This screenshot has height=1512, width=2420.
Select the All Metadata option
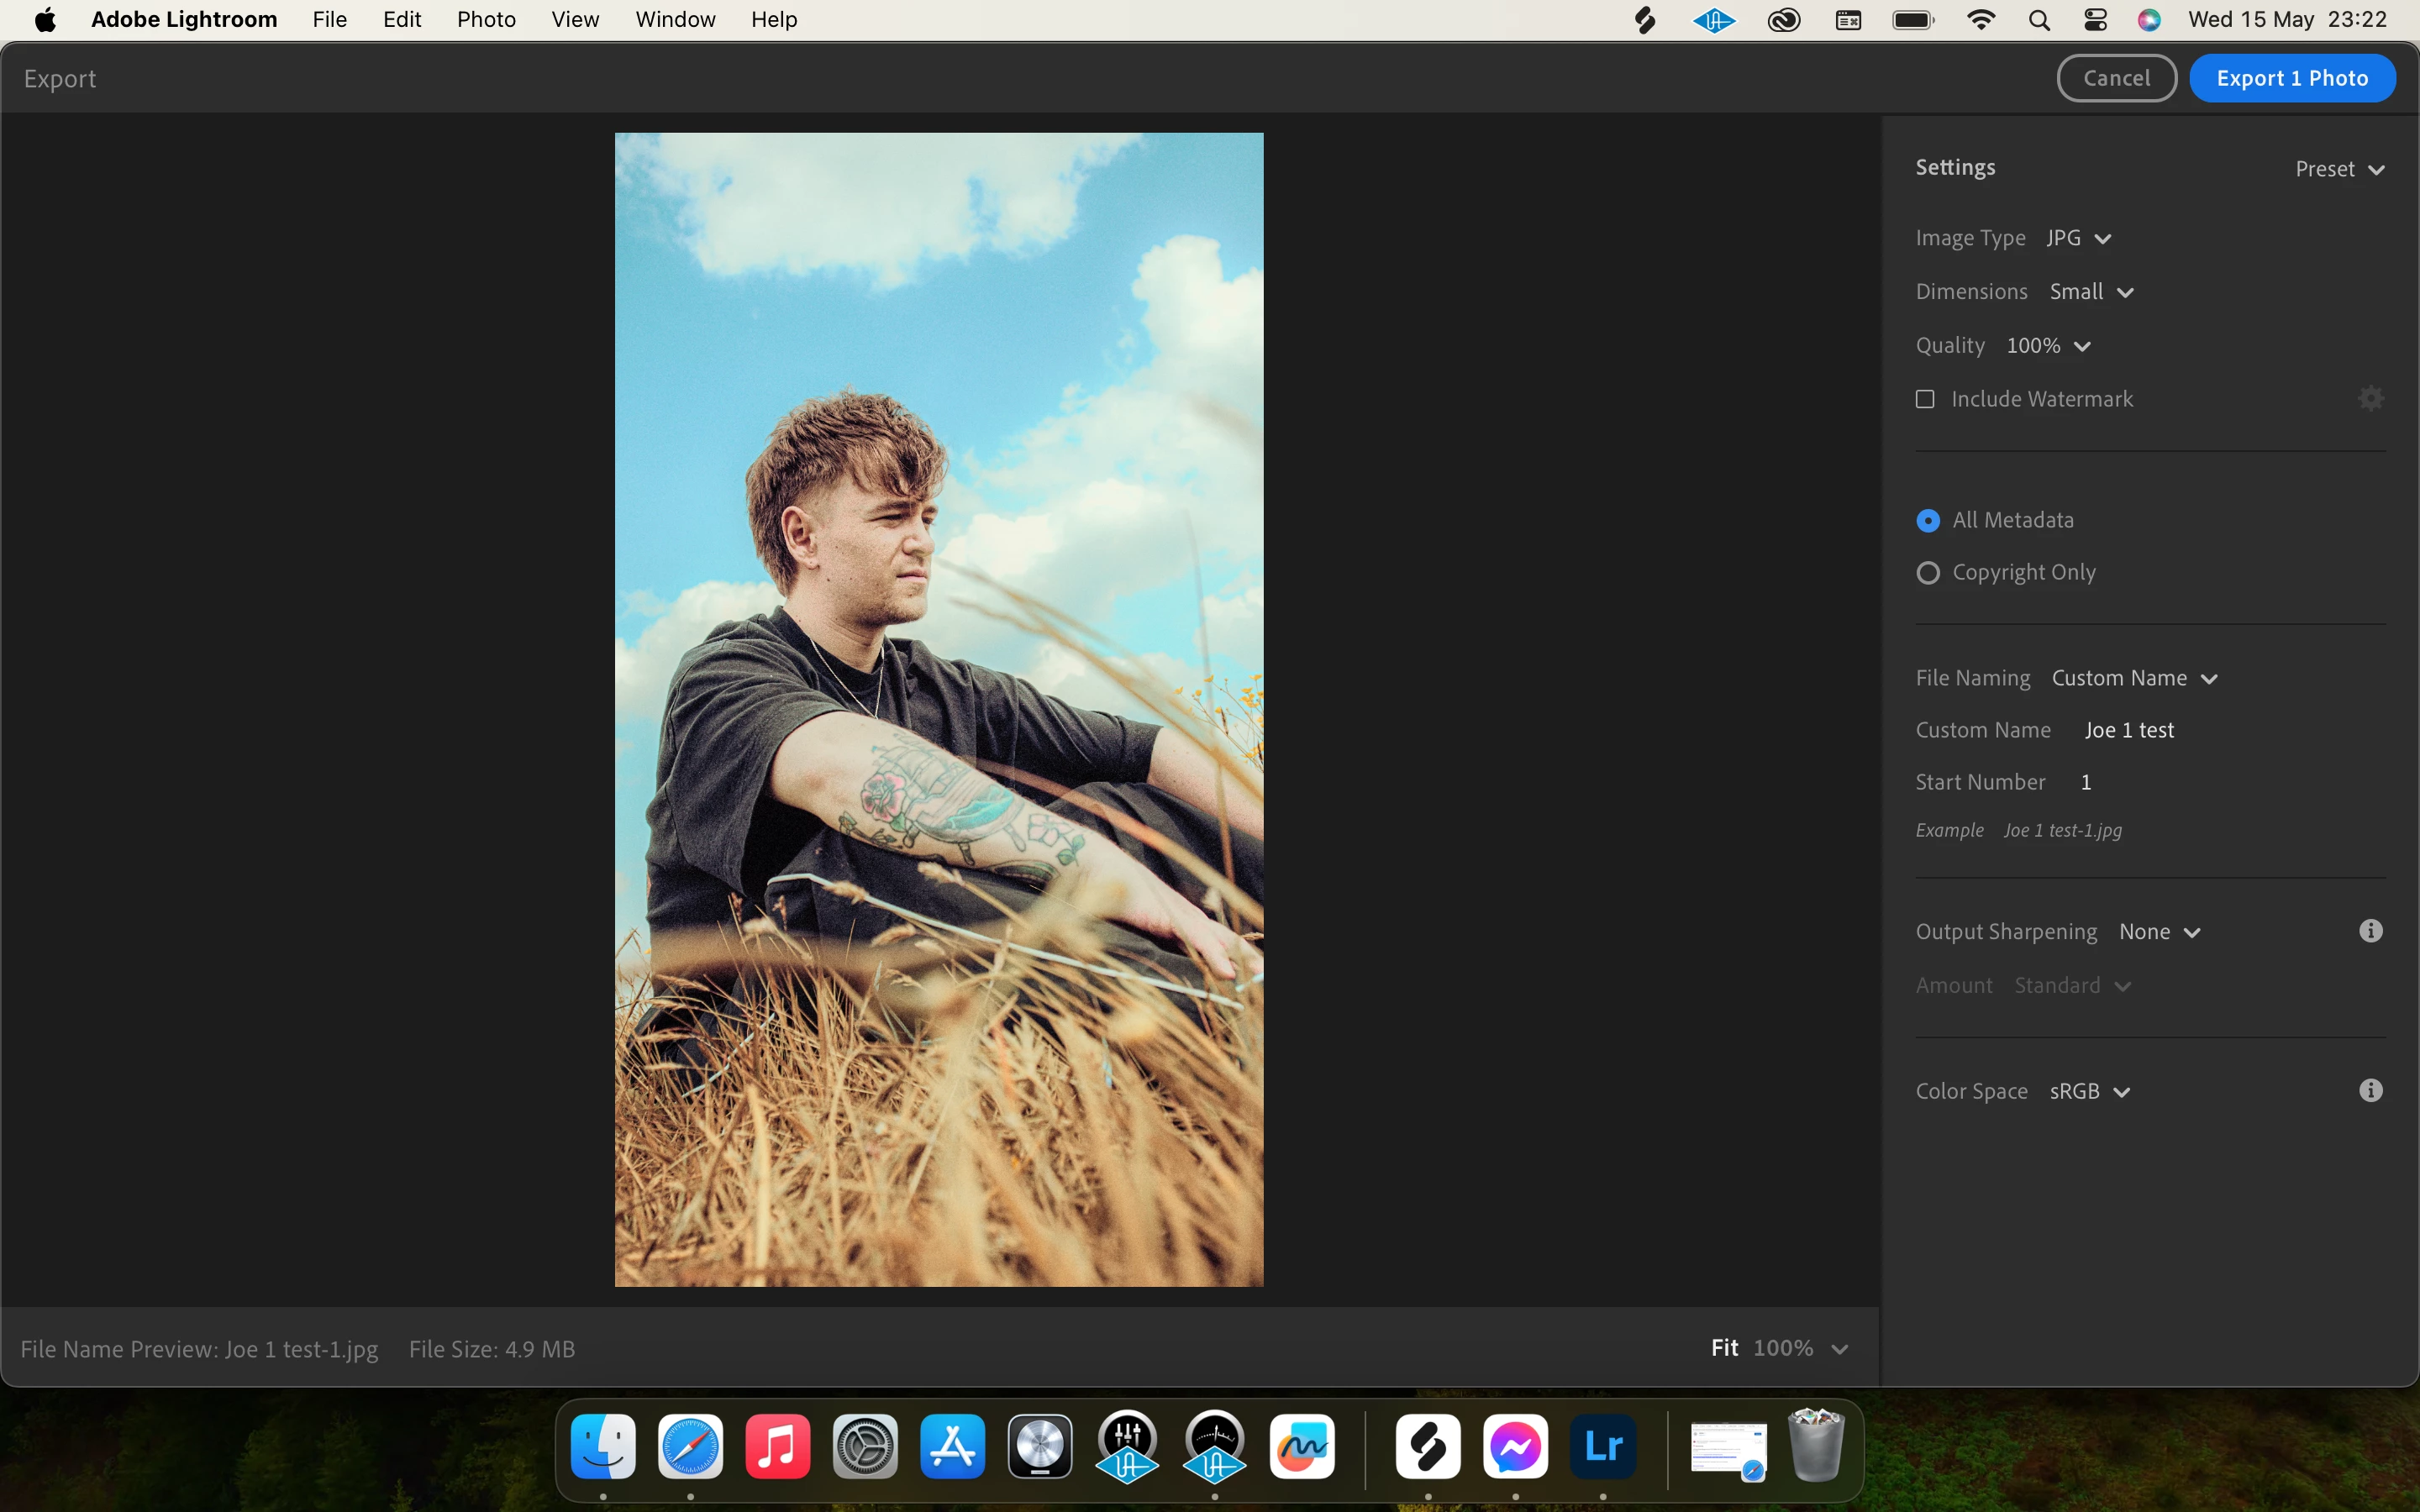pyautogui.click(x=1928, y=521)
